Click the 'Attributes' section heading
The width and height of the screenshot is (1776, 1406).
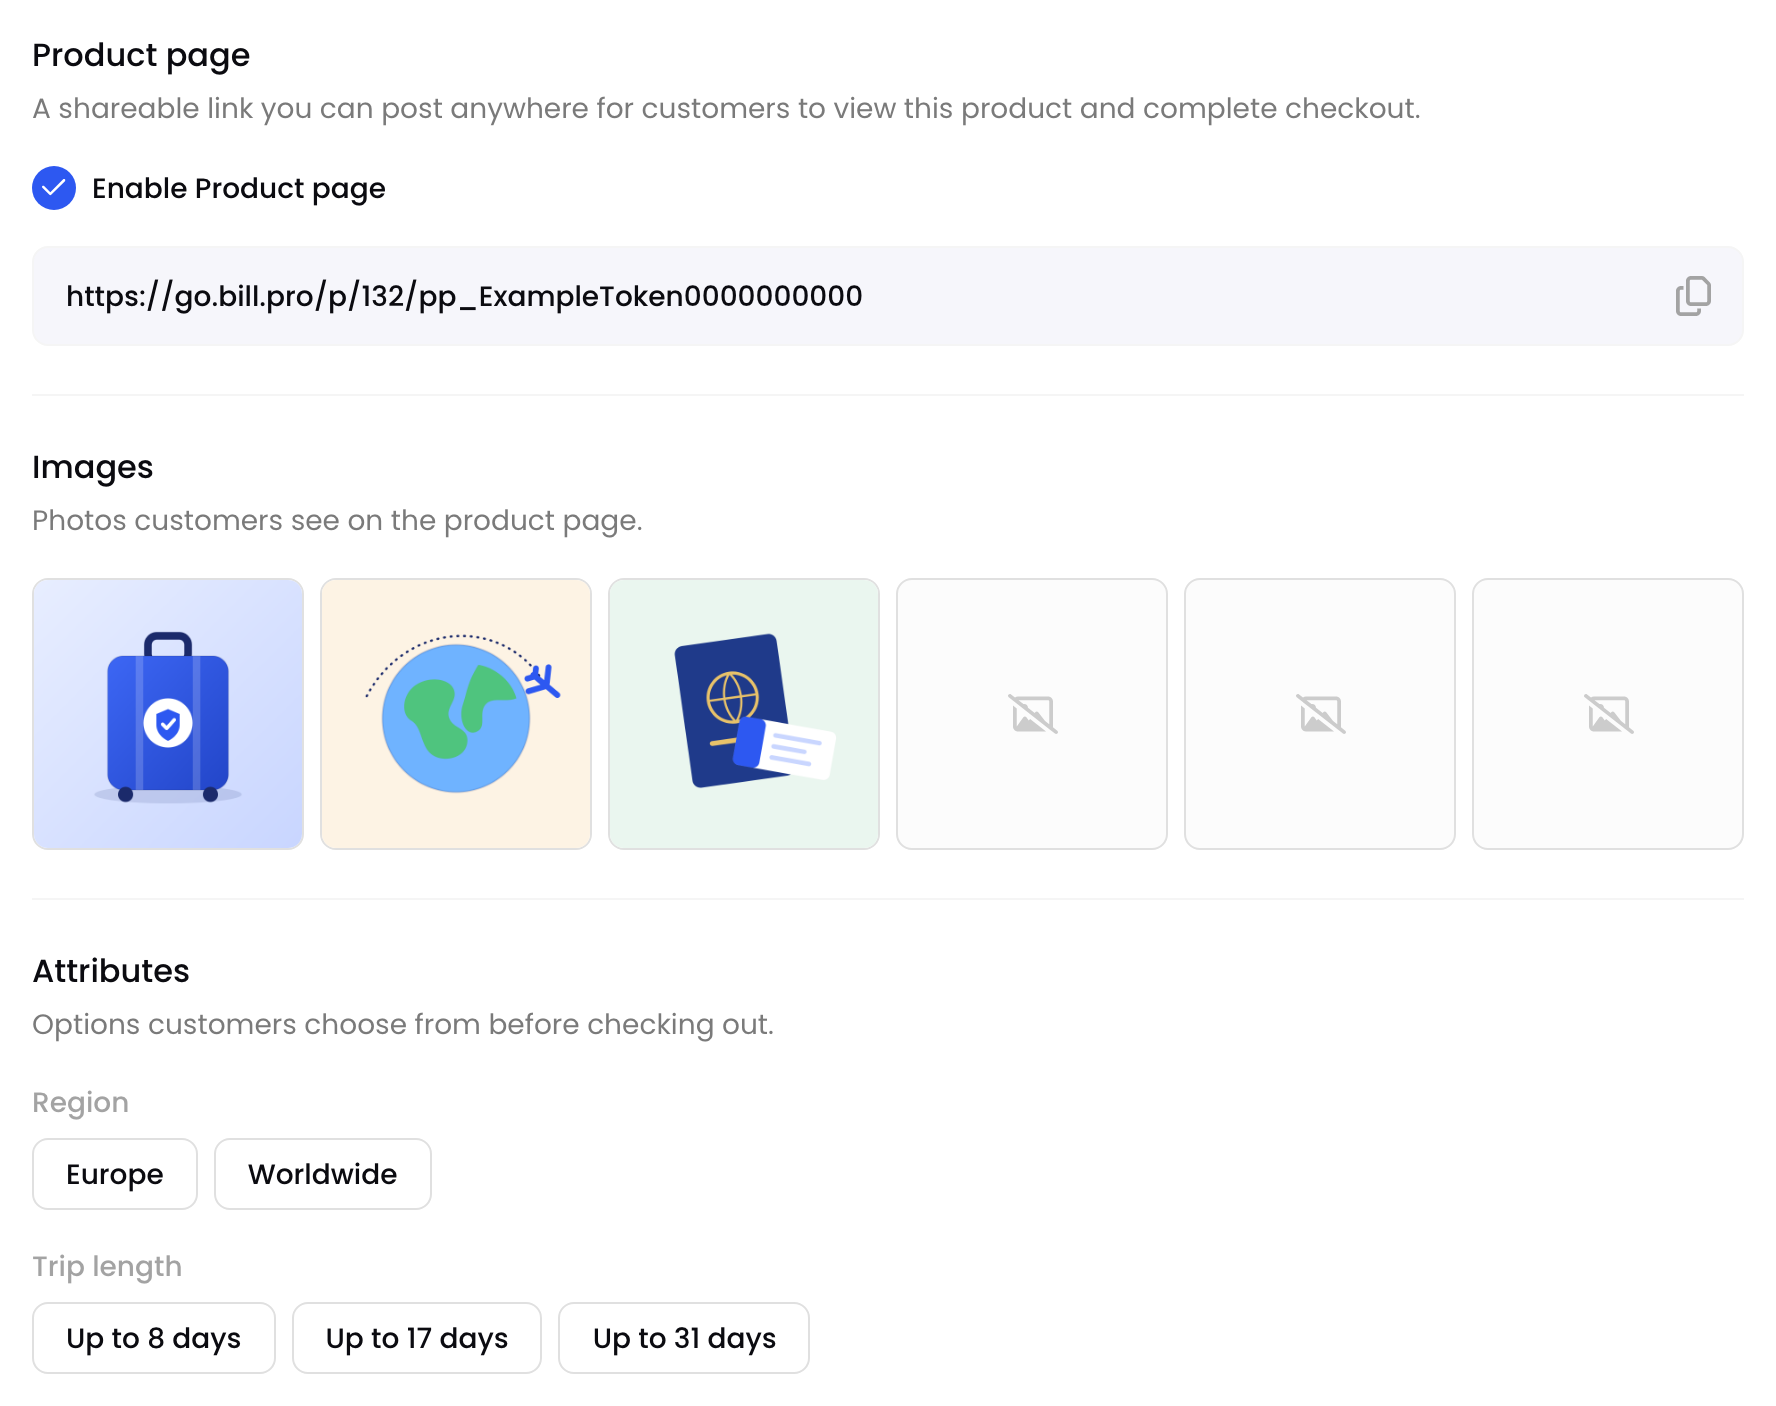(x=111, y=971)
